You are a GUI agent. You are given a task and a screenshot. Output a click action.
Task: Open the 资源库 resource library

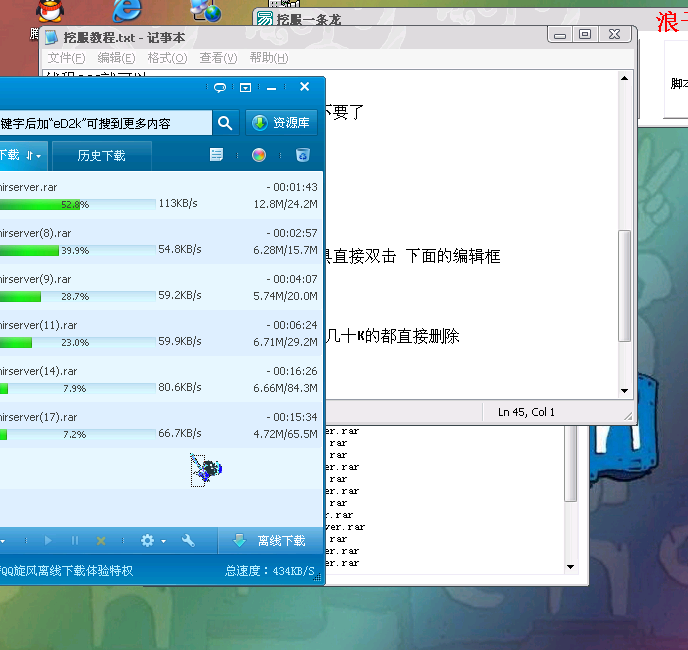281,123
